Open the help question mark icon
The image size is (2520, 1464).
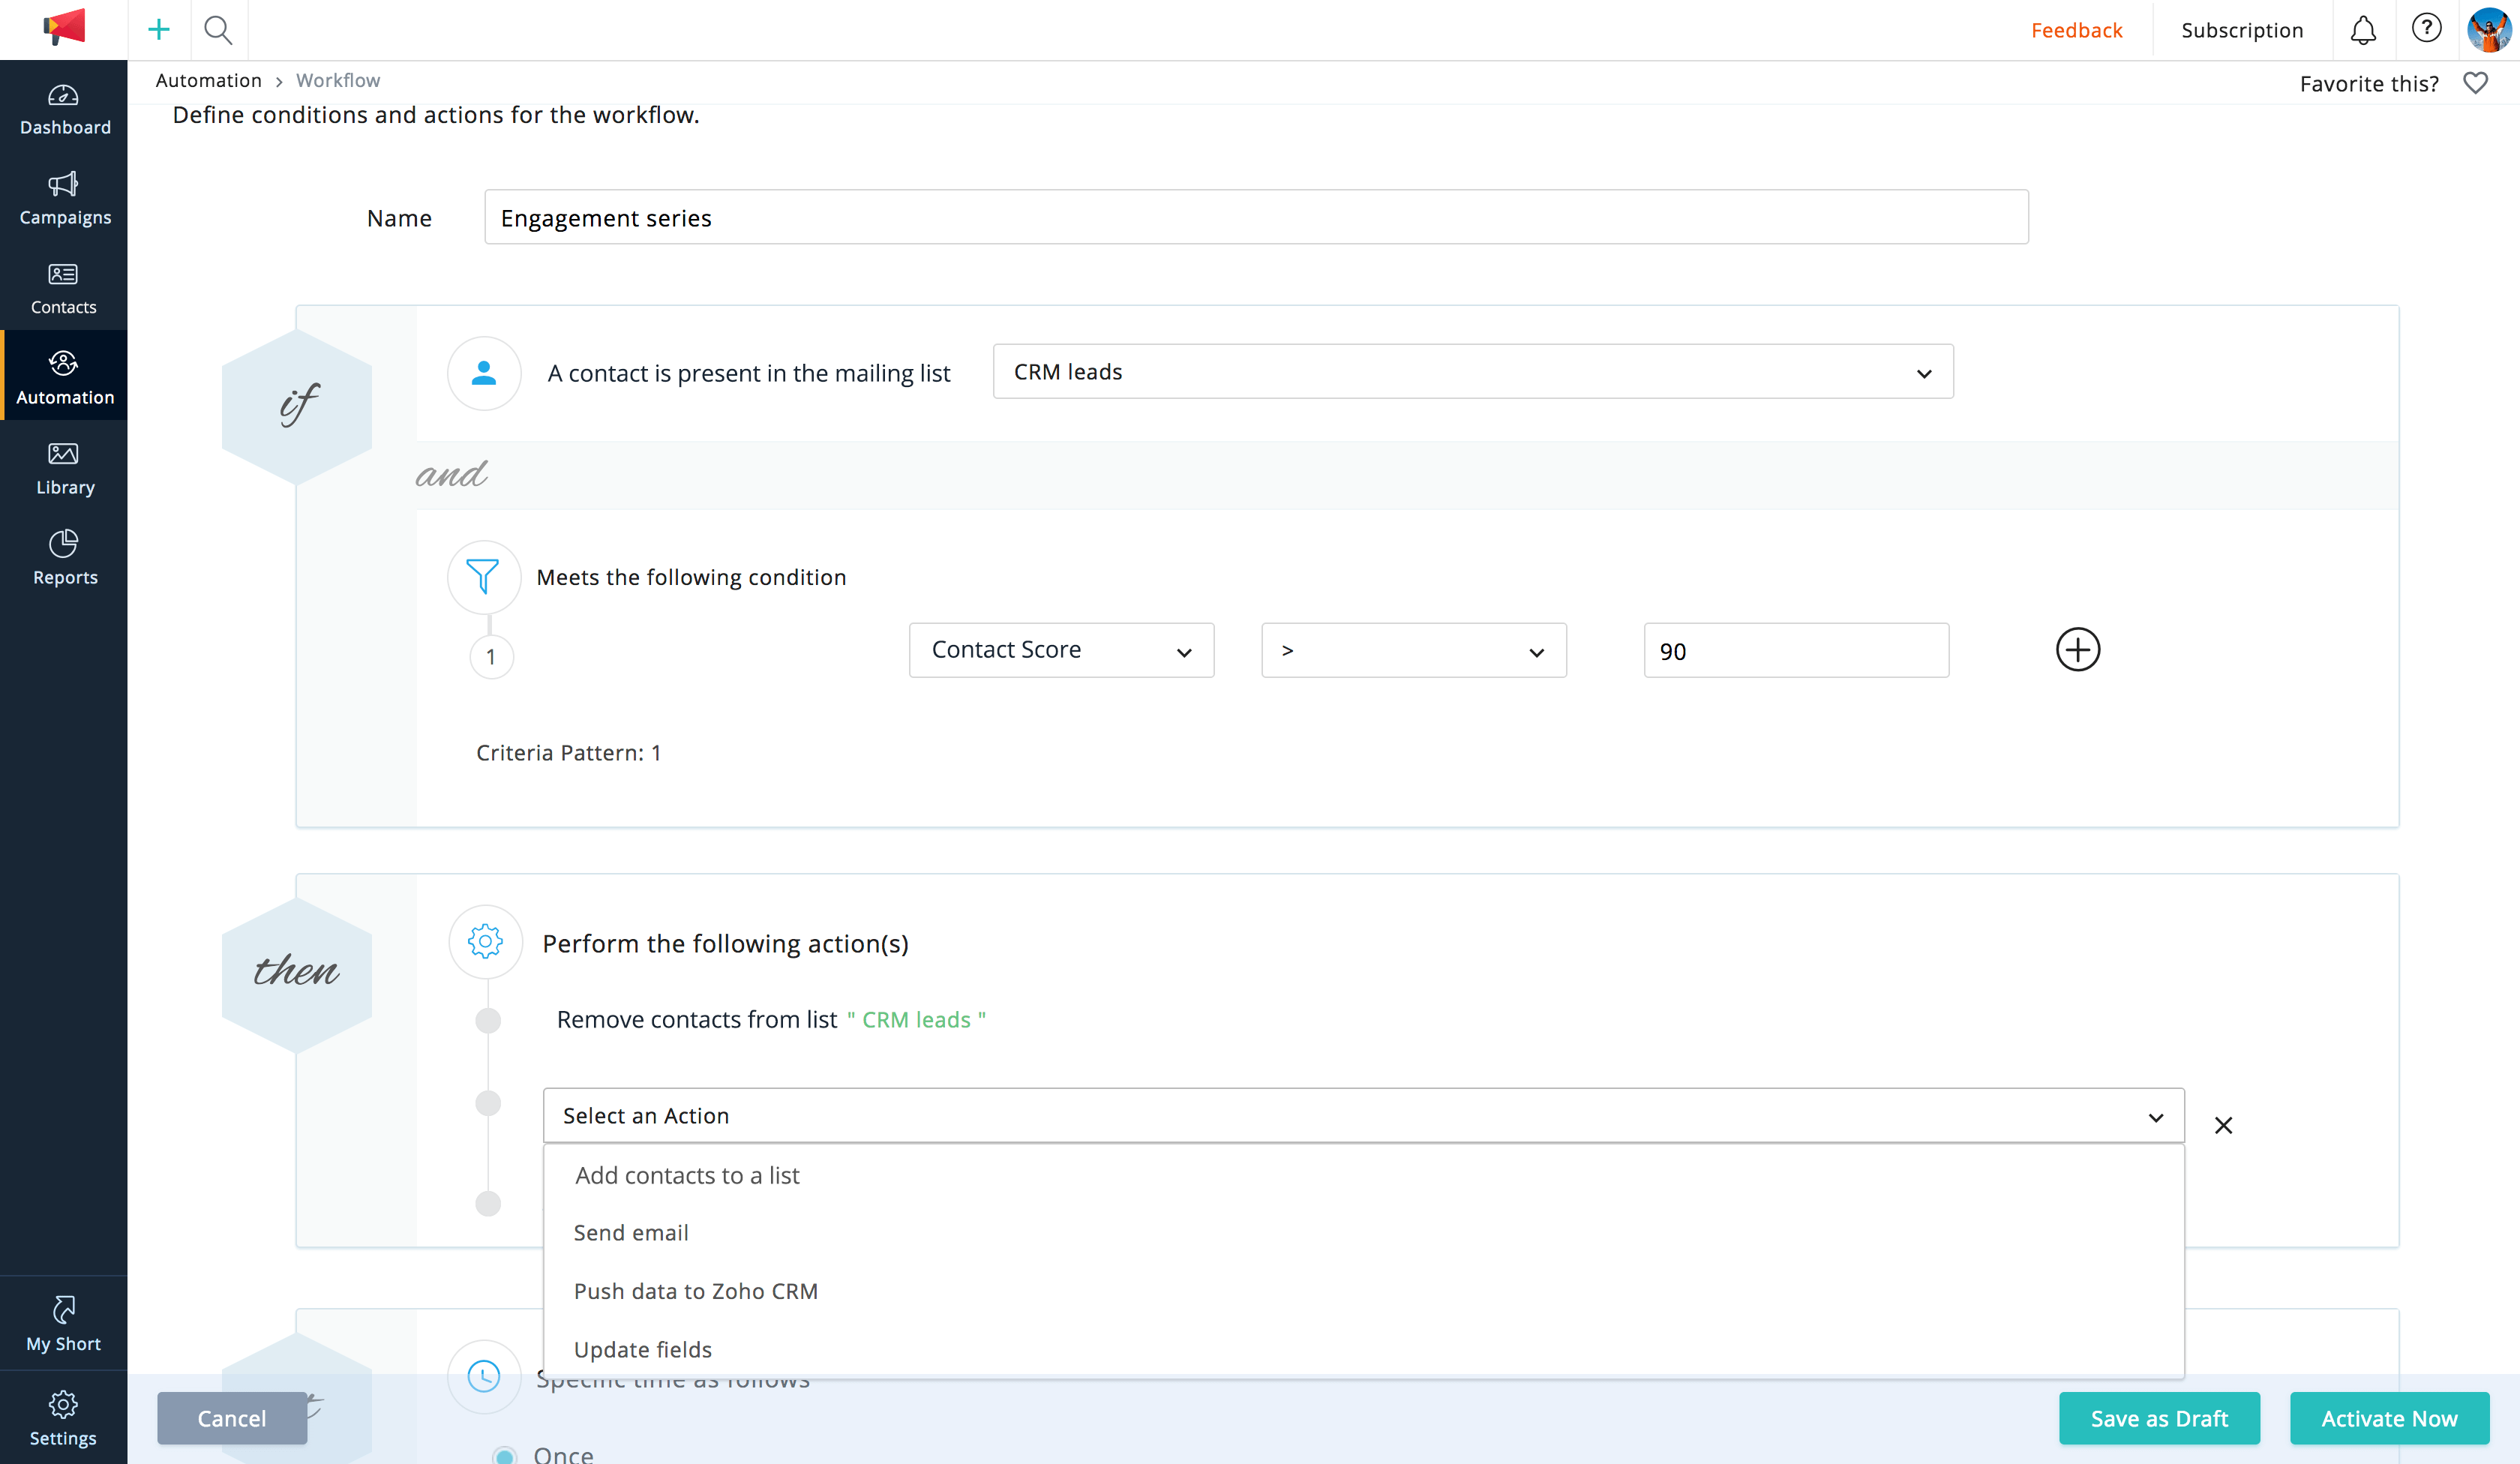(2427, 28)
